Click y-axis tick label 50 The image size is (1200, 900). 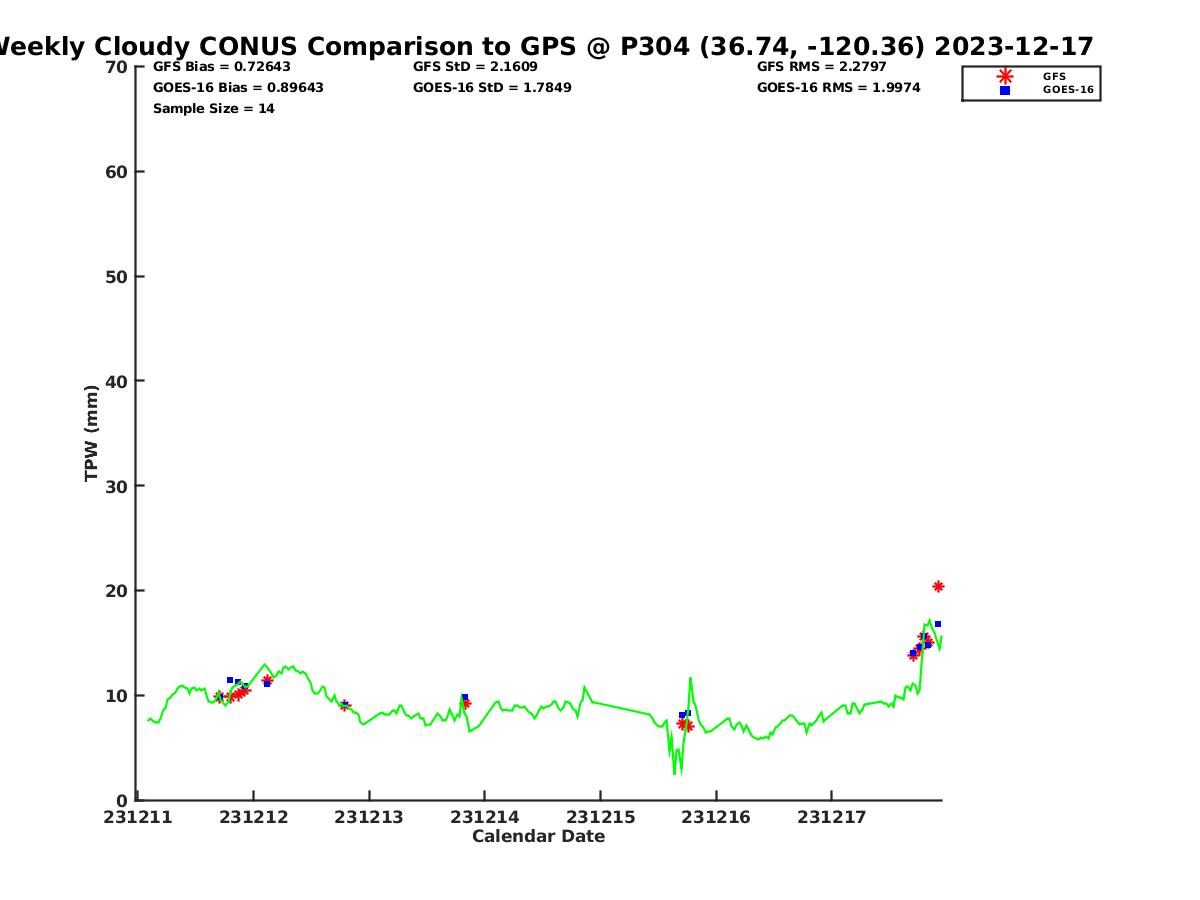pos(117,276)
